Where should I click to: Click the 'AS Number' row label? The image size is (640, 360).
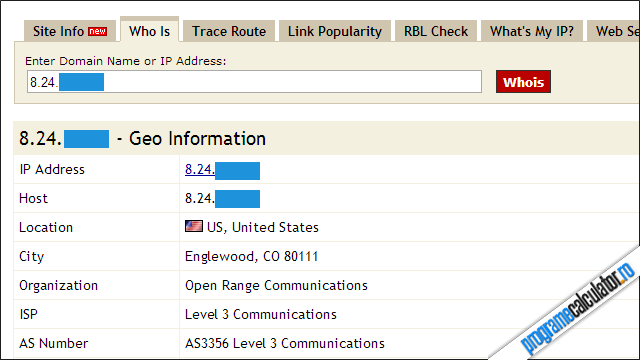[53, 343]
